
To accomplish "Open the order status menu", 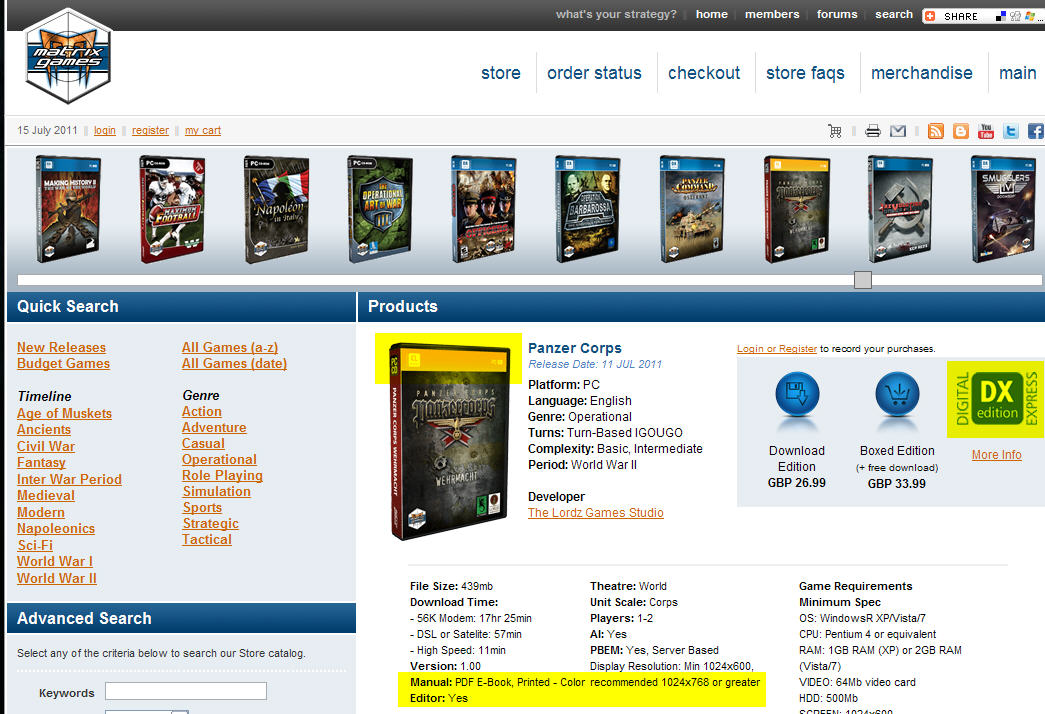I will tap(594, 73).
